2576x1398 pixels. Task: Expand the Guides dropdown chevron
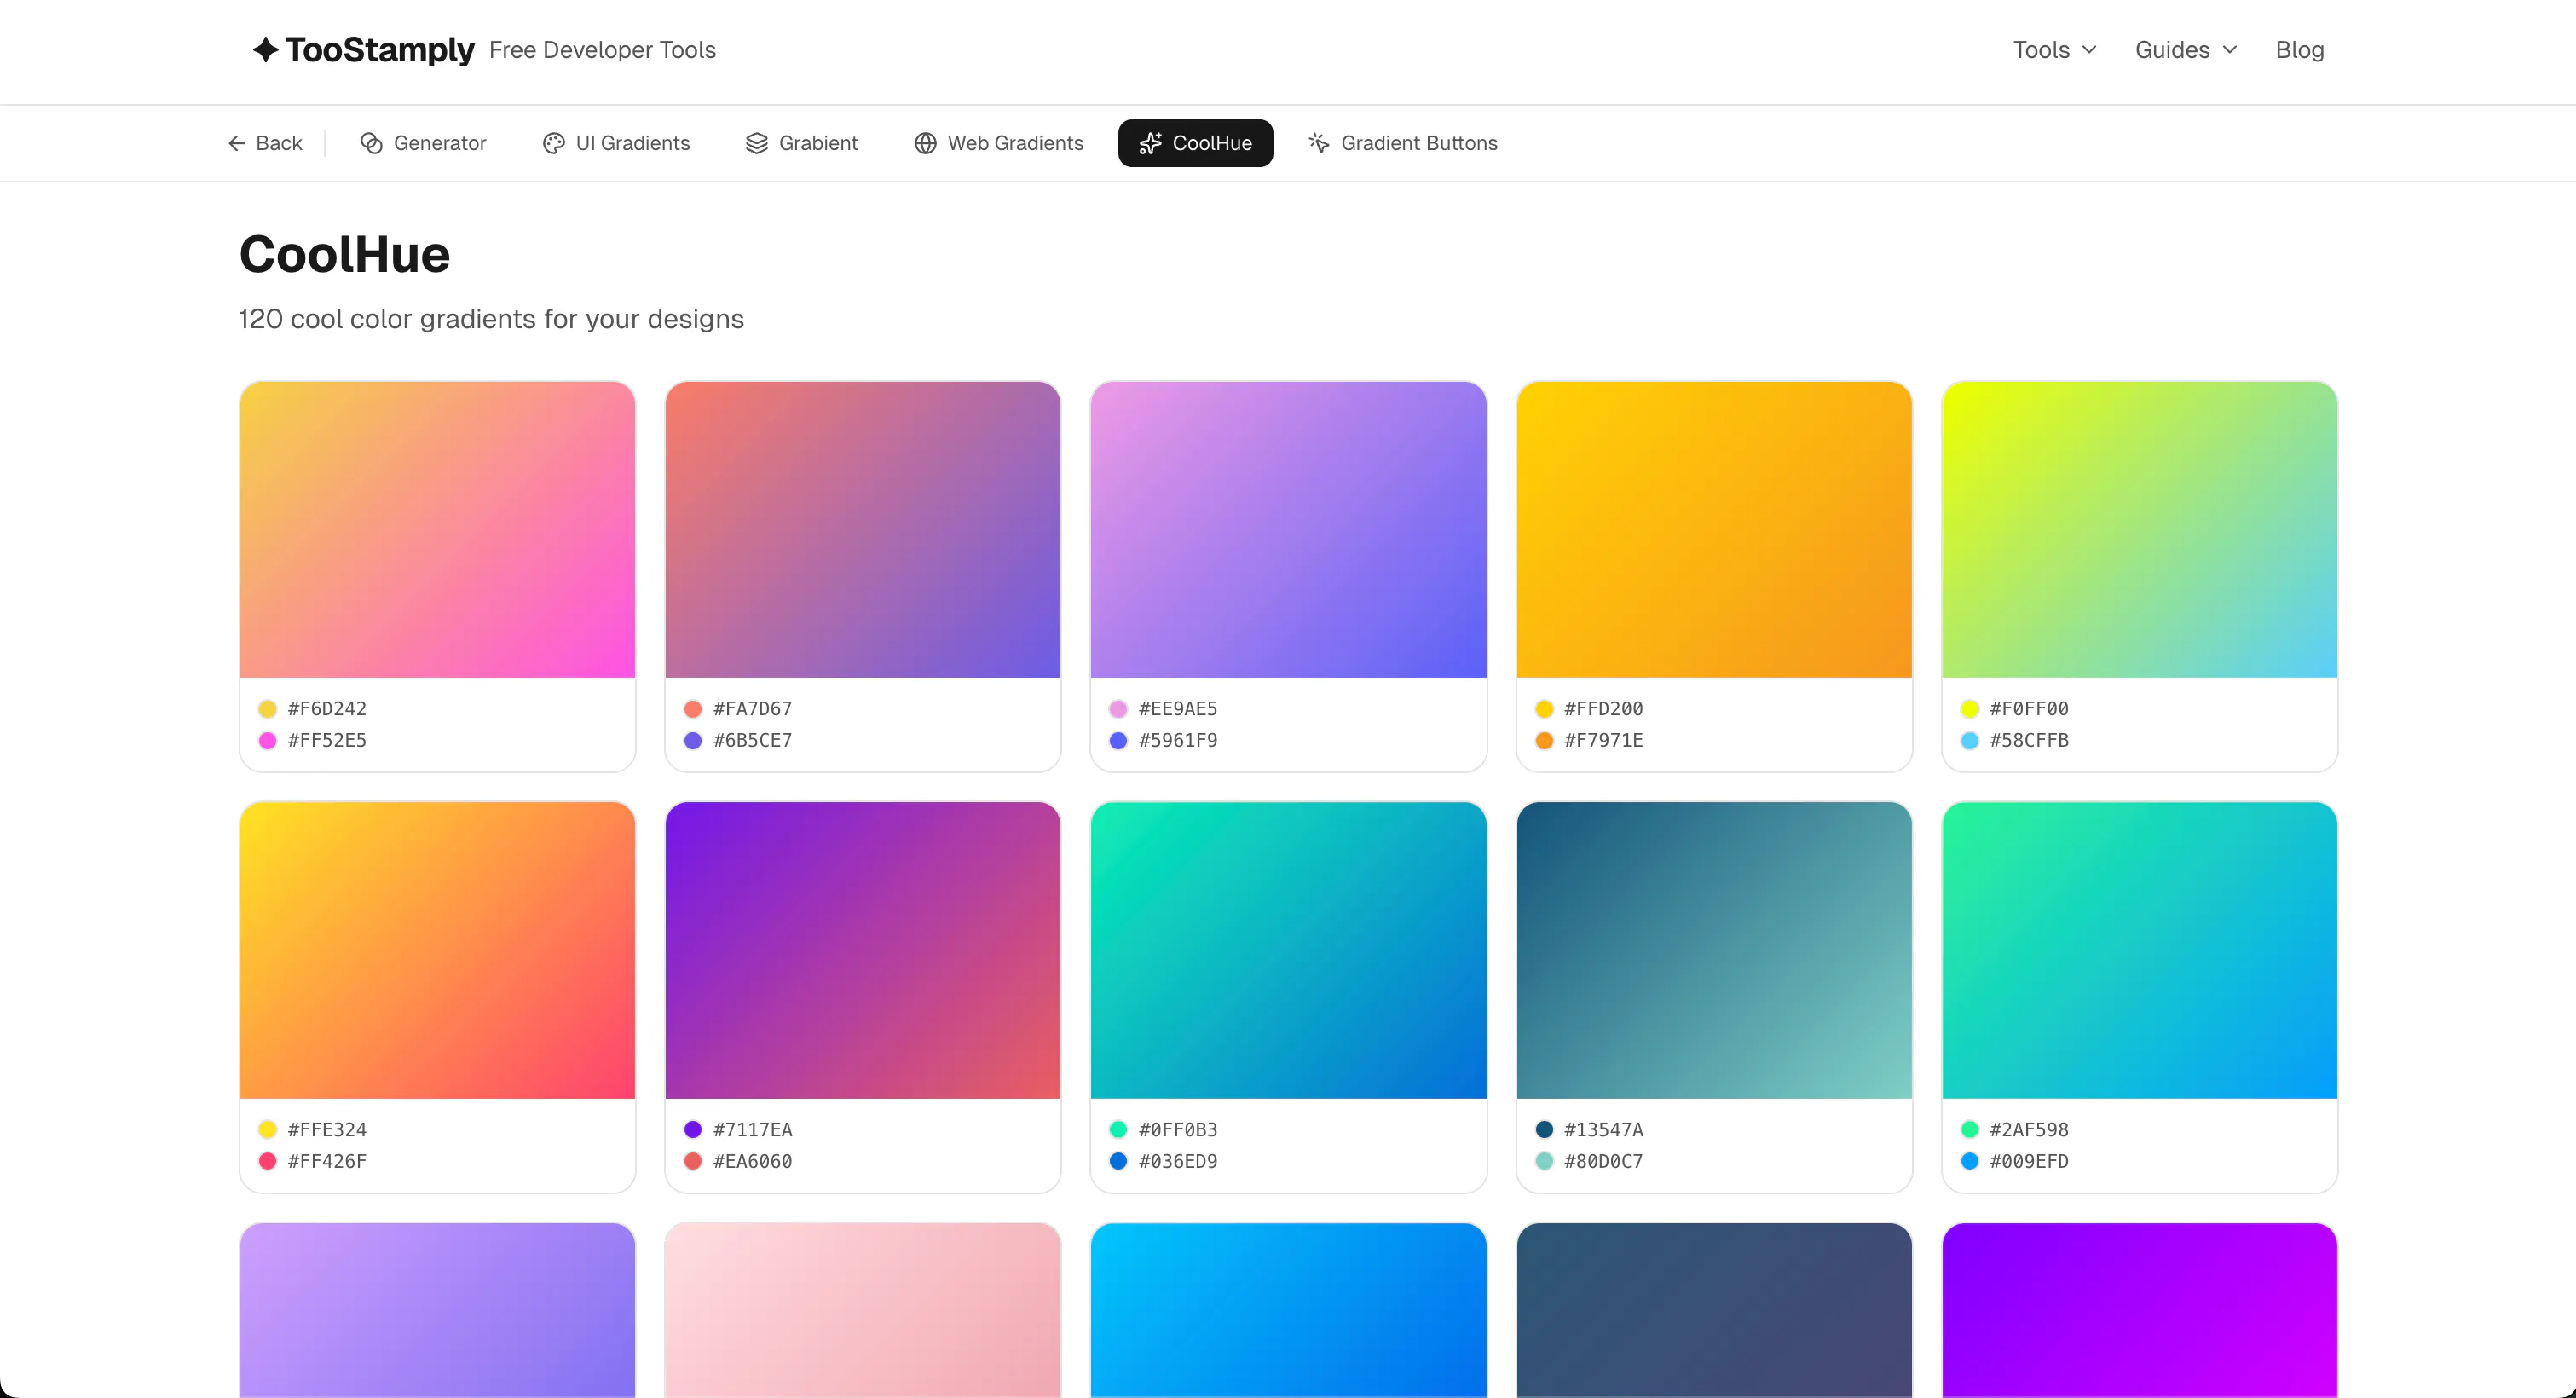point(2230,50)
